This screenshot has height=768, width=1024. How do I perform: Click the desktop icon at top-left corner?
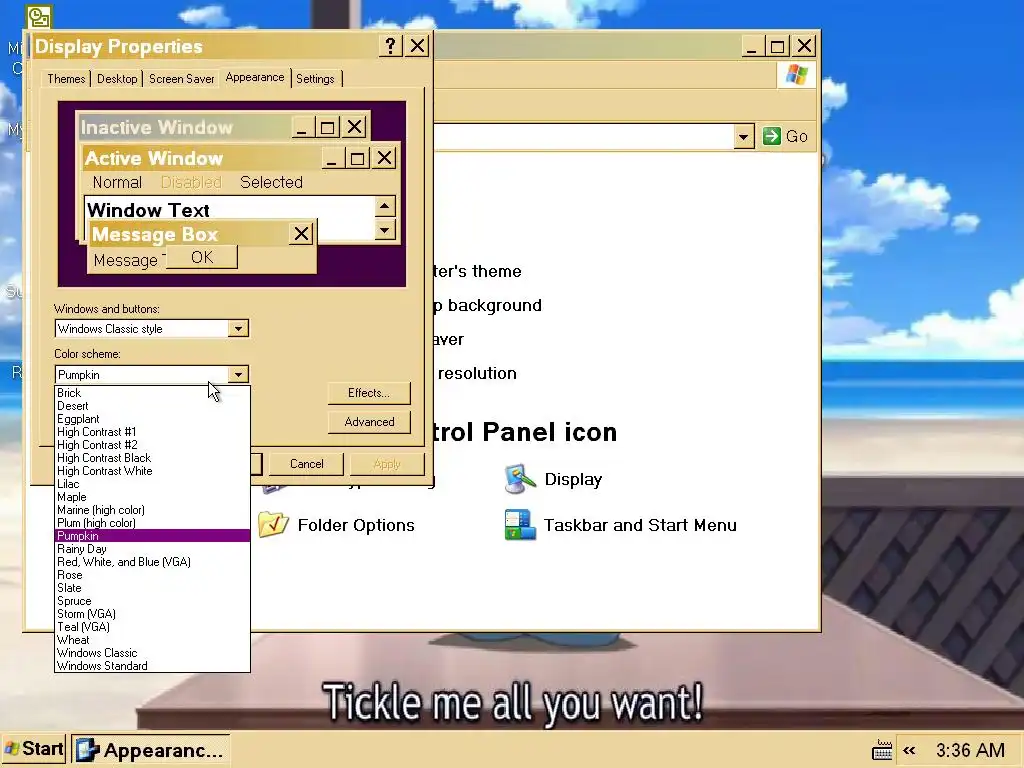[x=39, y=18]
